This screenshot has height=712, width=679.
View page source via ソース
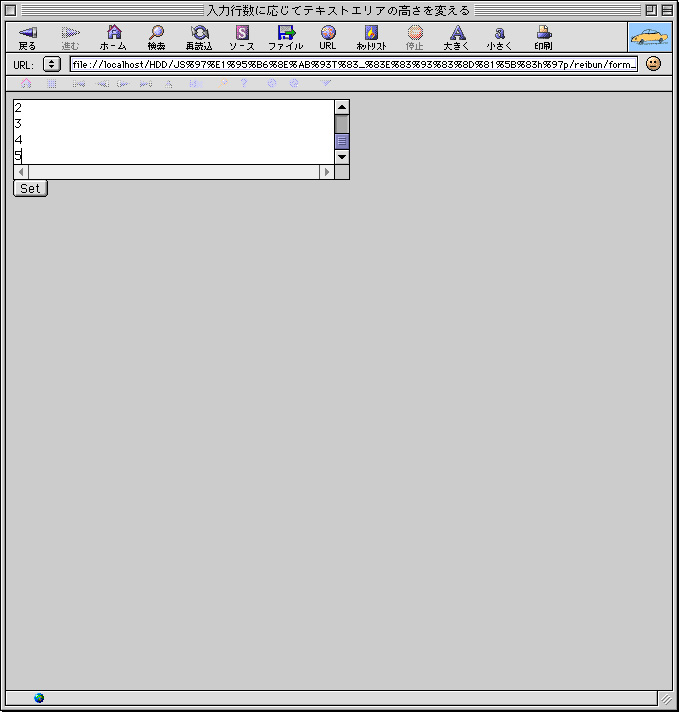click(x=242, y=37)
